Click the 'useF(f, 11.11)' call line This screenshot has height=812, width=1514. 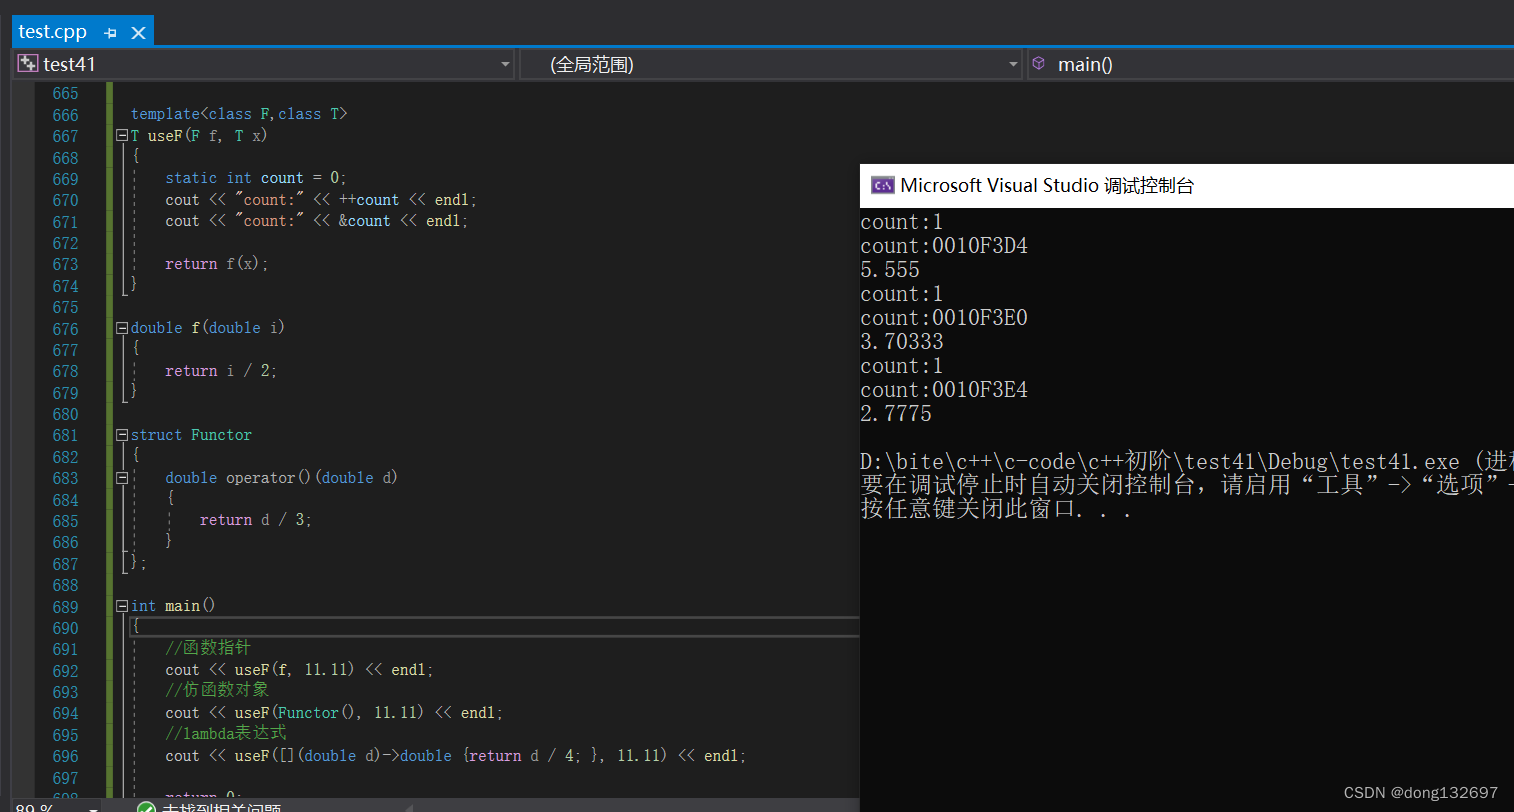click(x=299, y=670)
